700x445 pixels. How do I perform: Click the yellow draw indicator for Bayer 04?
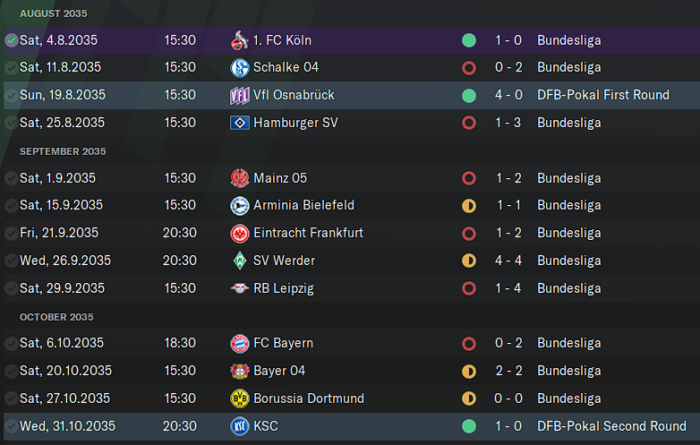pyautogui.click(x=469, y=371)
